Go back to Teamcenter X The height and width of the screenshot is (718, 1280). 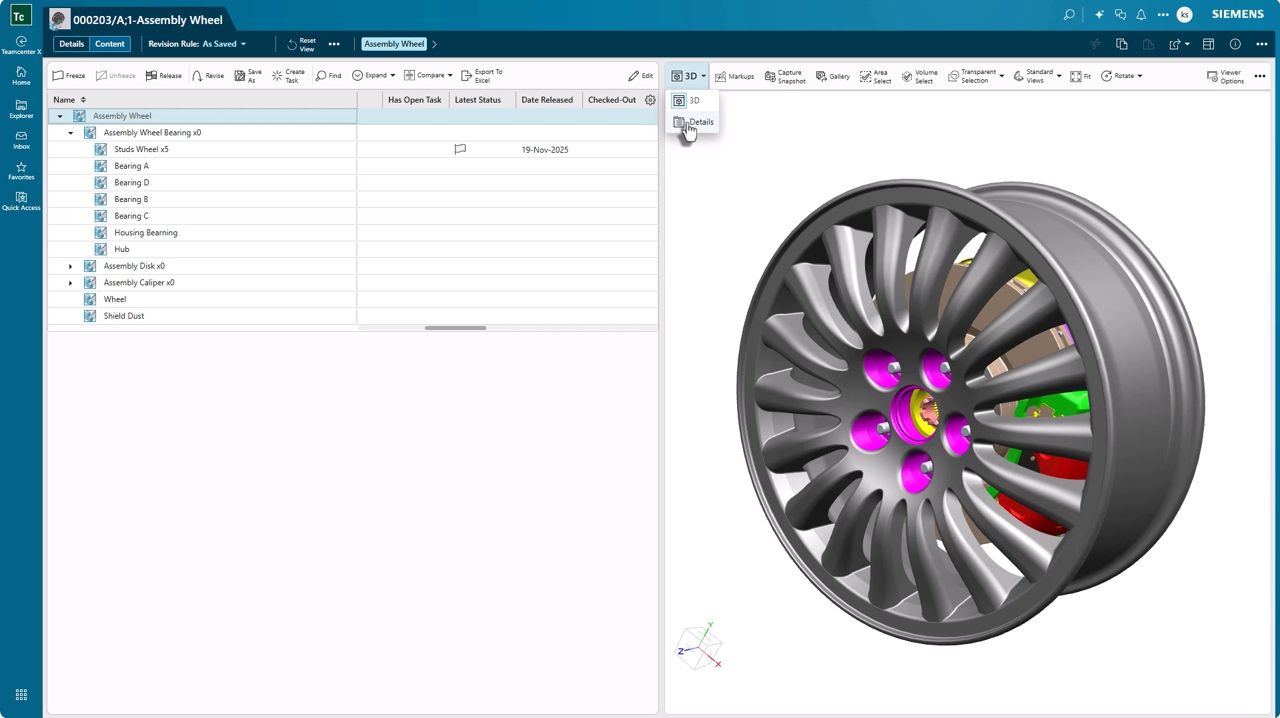[x=21, y=46]
